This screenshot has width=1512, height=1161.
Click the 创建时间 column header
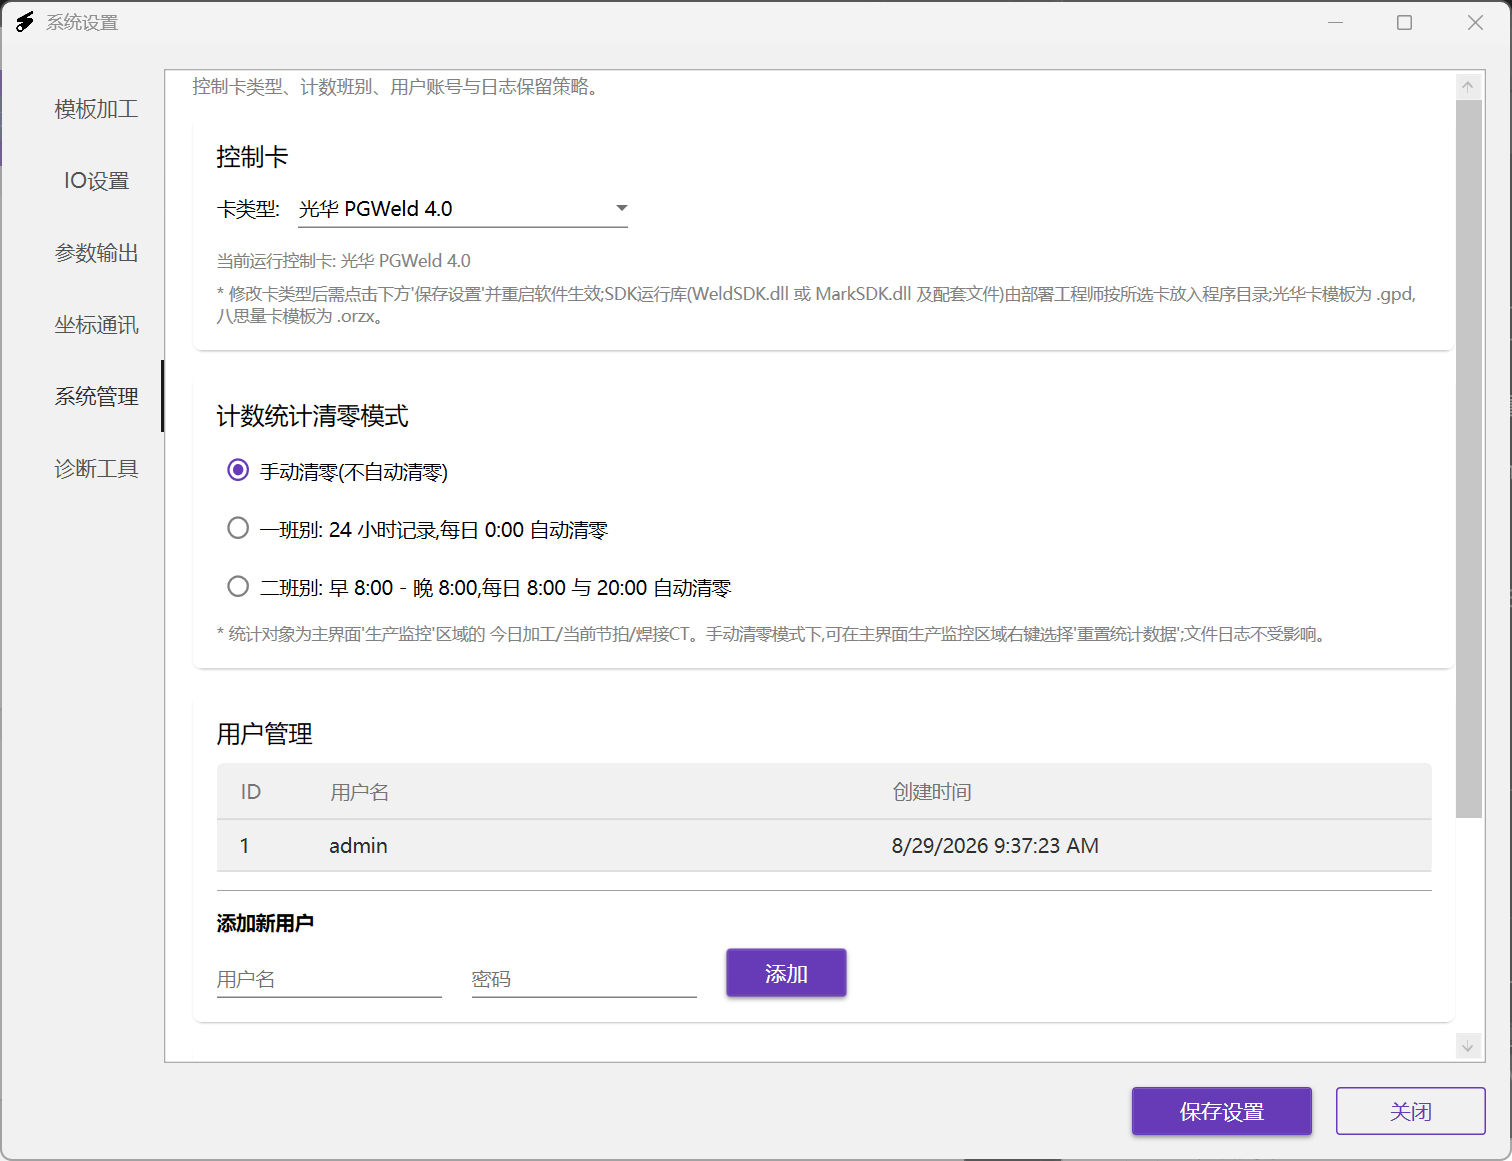click(932, 792)
